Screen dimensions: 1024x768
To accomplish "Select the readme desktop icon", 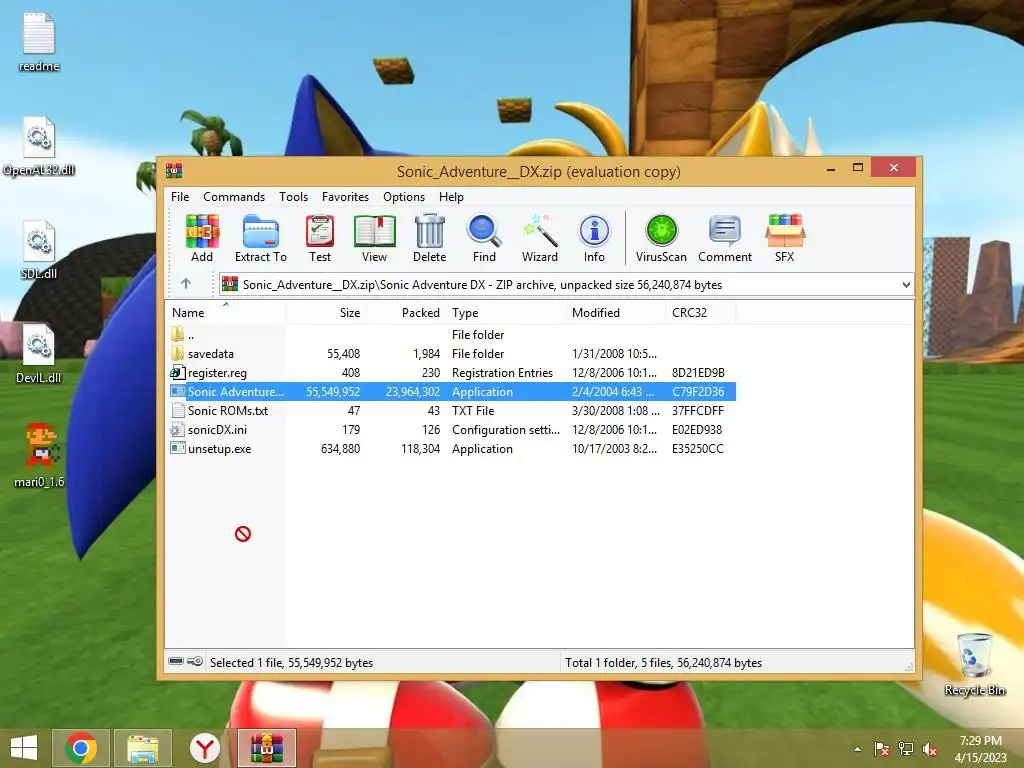I will (39, 42).
